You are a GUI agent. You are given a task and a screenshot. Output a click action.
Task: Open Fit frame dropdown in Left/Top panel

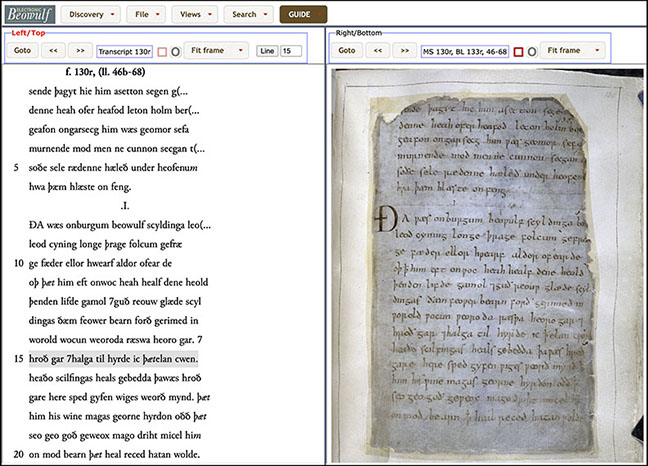click(x=216, y=50)
